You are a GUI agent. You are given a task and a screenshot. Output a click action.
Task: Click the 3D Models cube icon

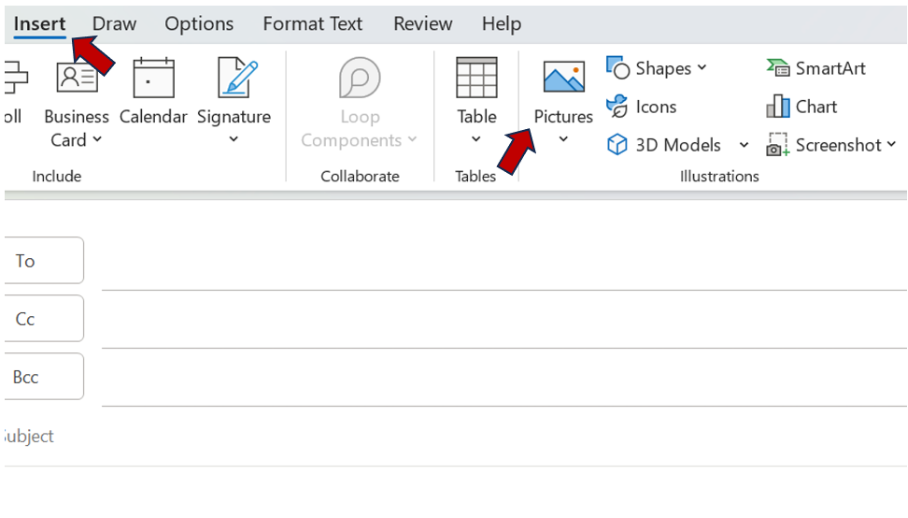[617, 145]
